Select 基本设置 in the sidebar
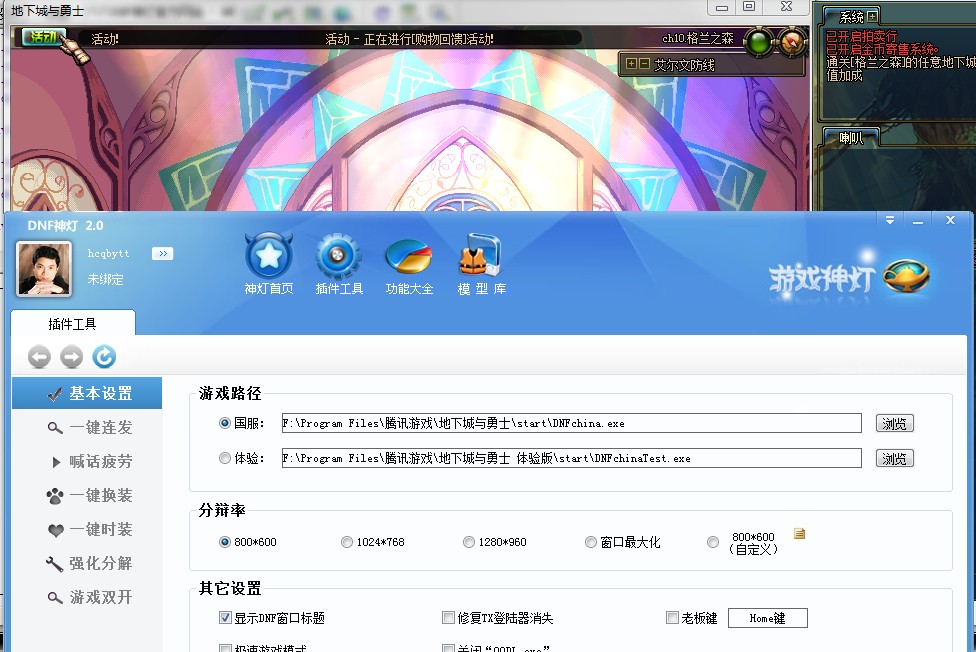 click(x=87, y=393)
